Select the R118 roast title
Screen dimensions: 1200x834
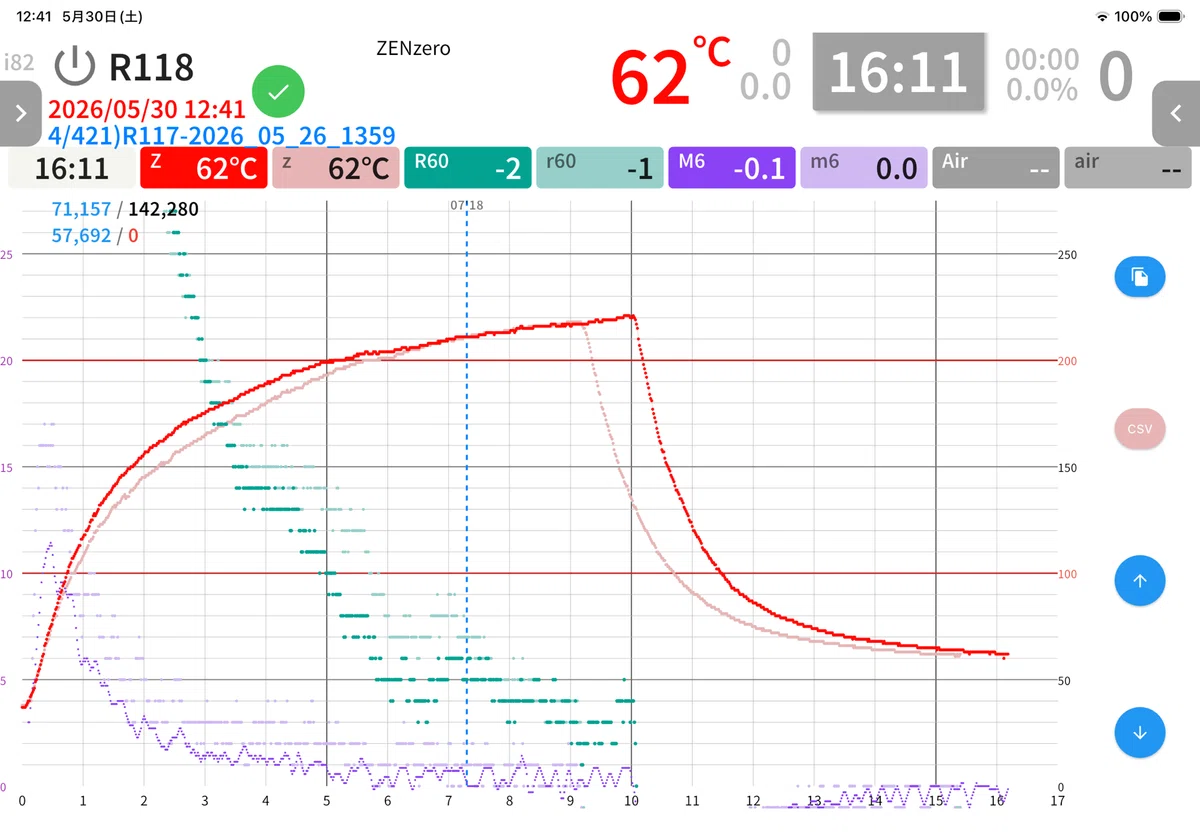click(x=151, y=67)
